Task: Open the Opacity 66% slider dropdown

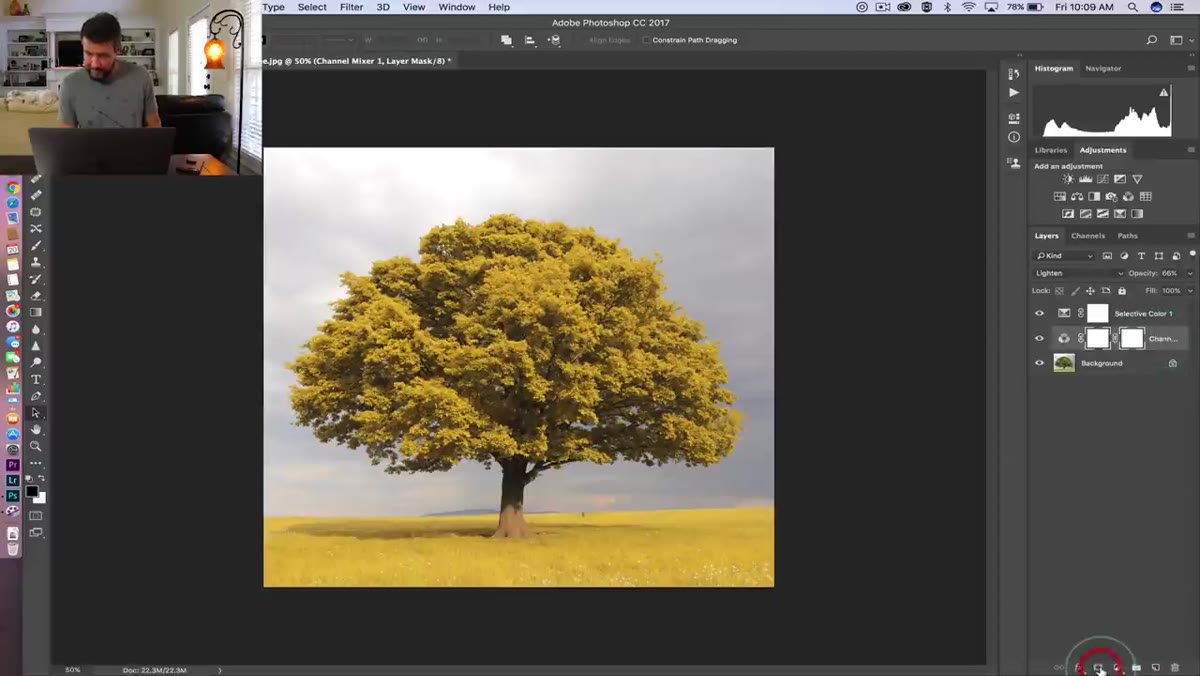Action: click(x=1189, y=273)
